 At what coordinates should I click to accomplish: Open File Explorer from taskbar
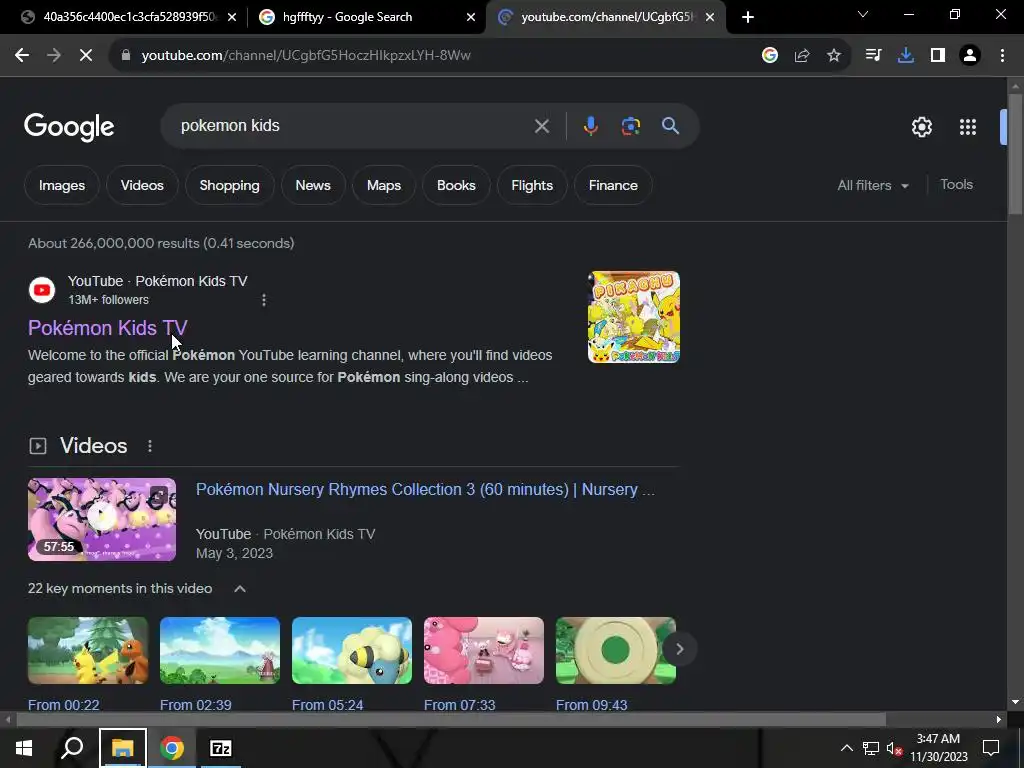coord(123,748)
